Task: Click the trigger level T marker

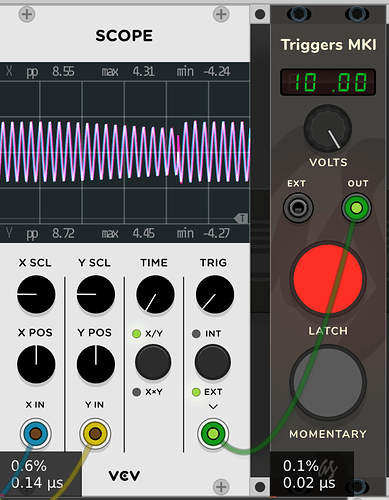Action: coord(241,218)
